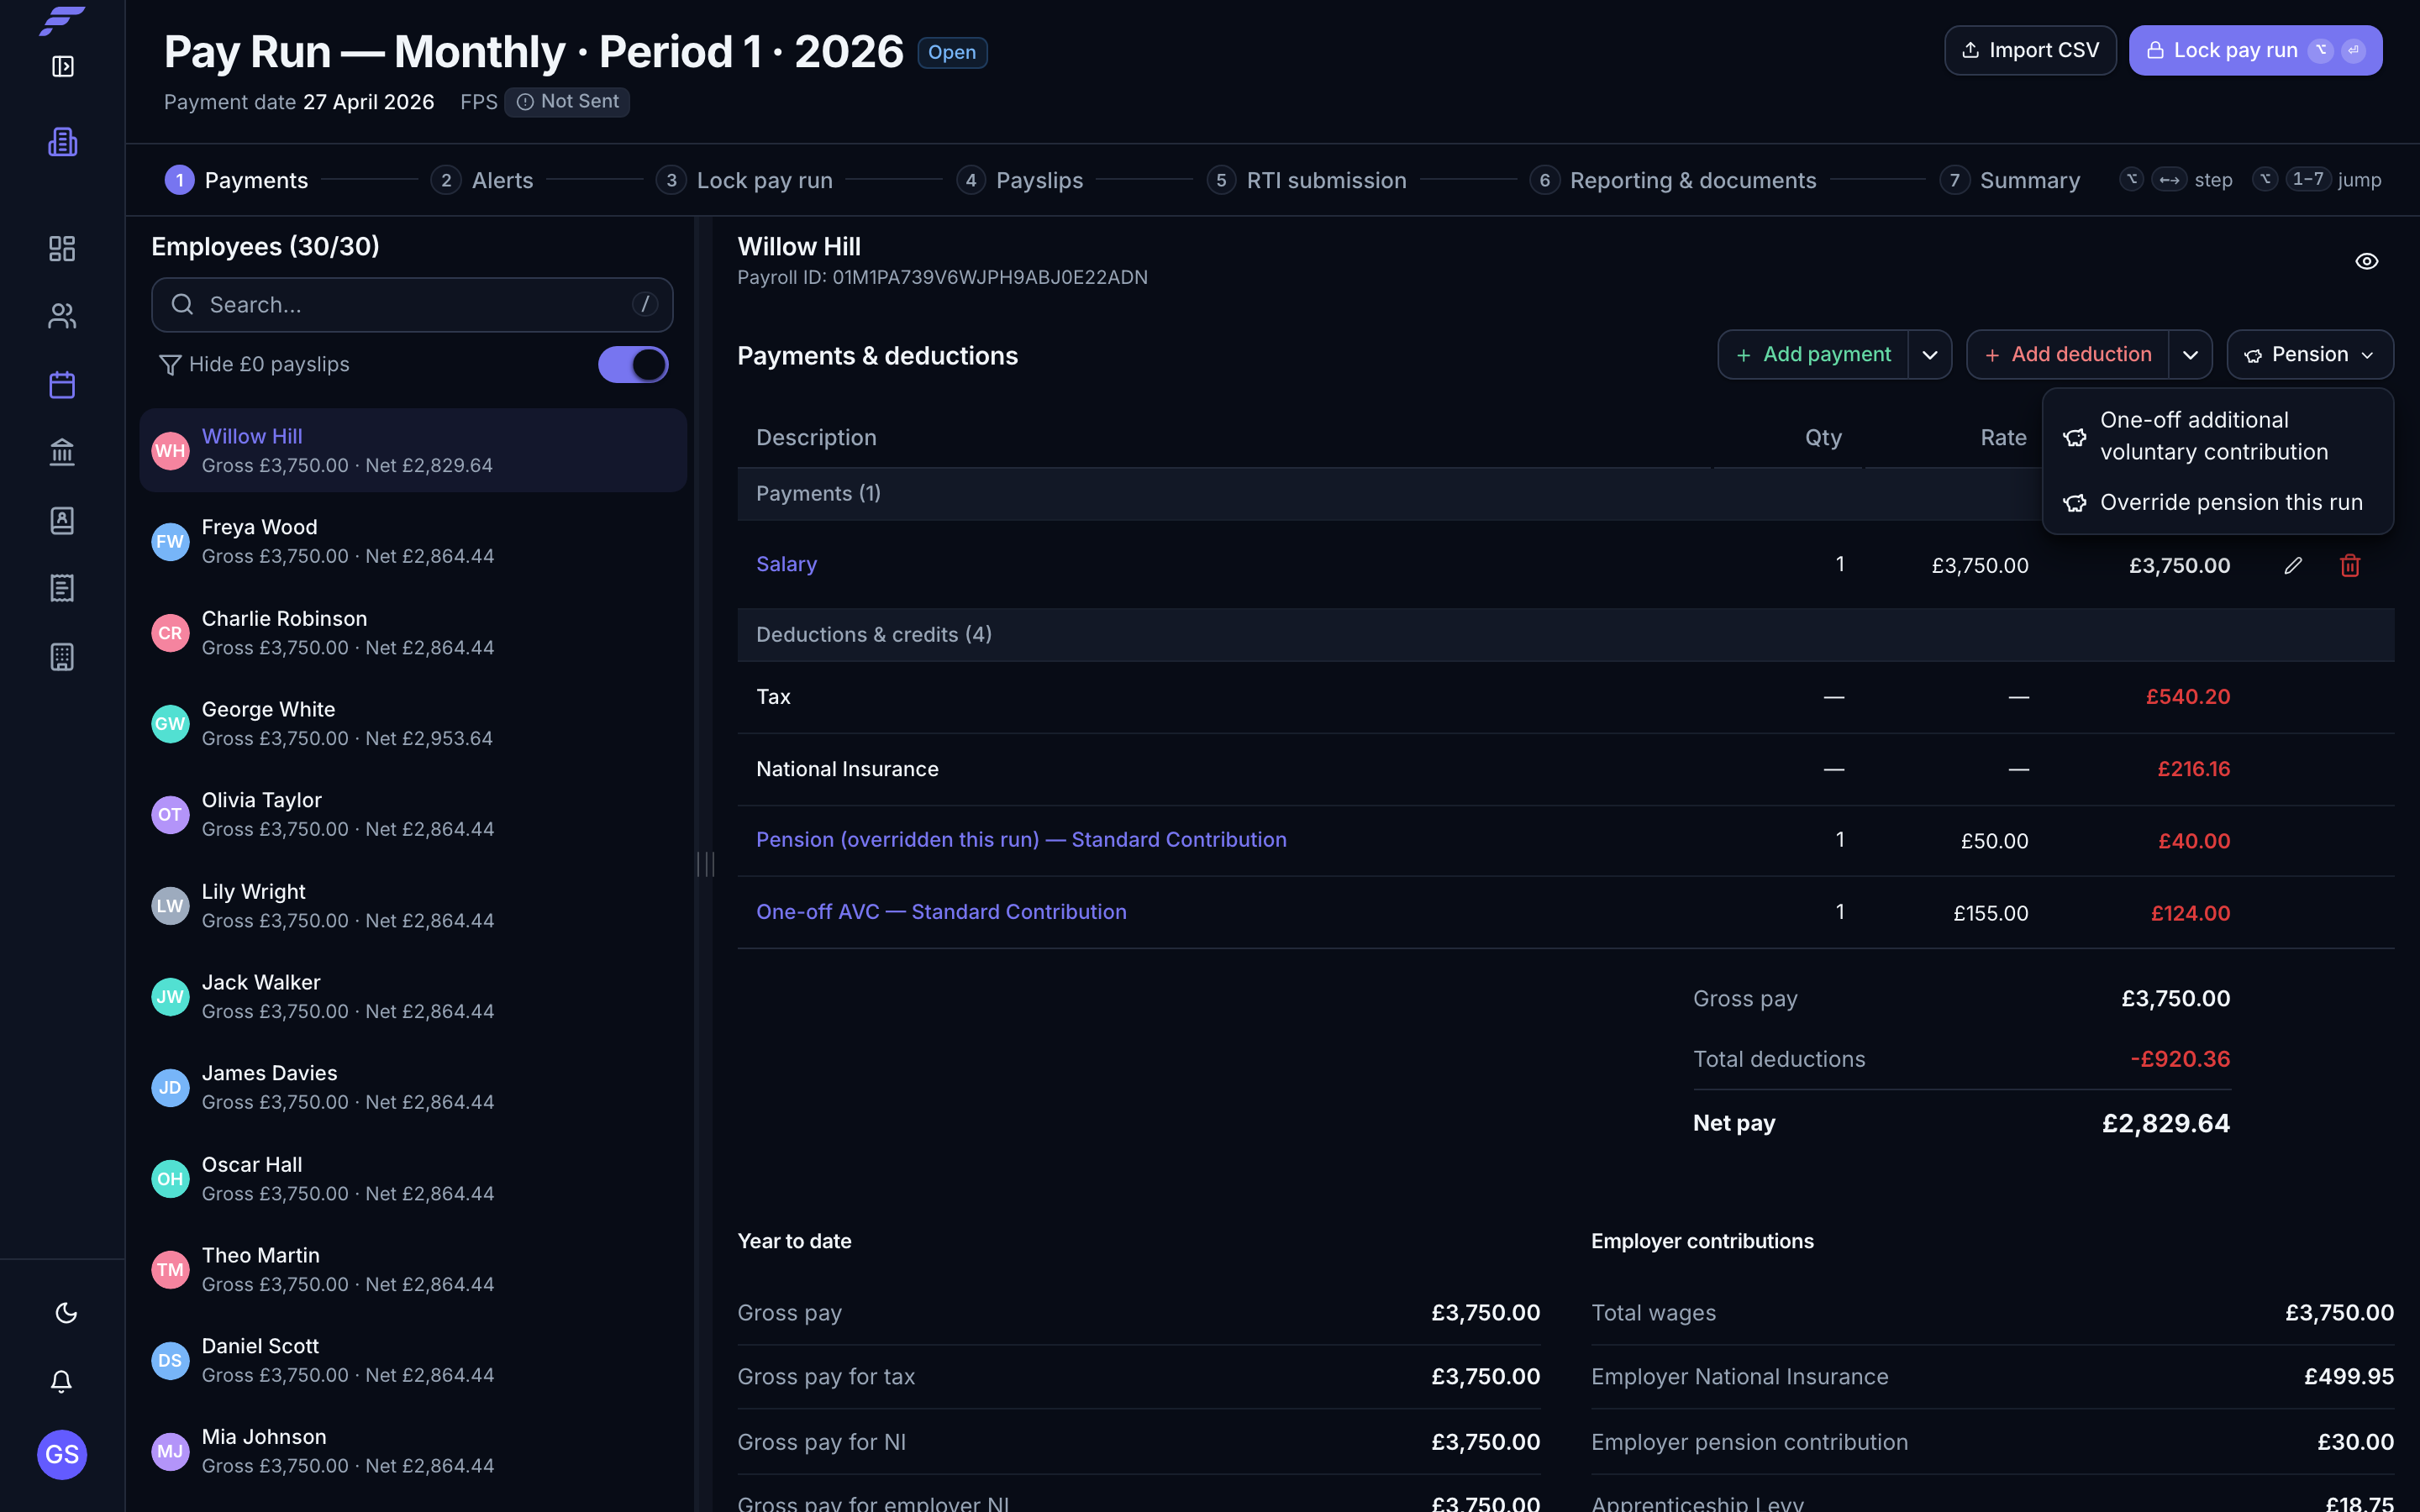
Task: Open the employees people icon in sidebar
Action: tap(62, 316)
